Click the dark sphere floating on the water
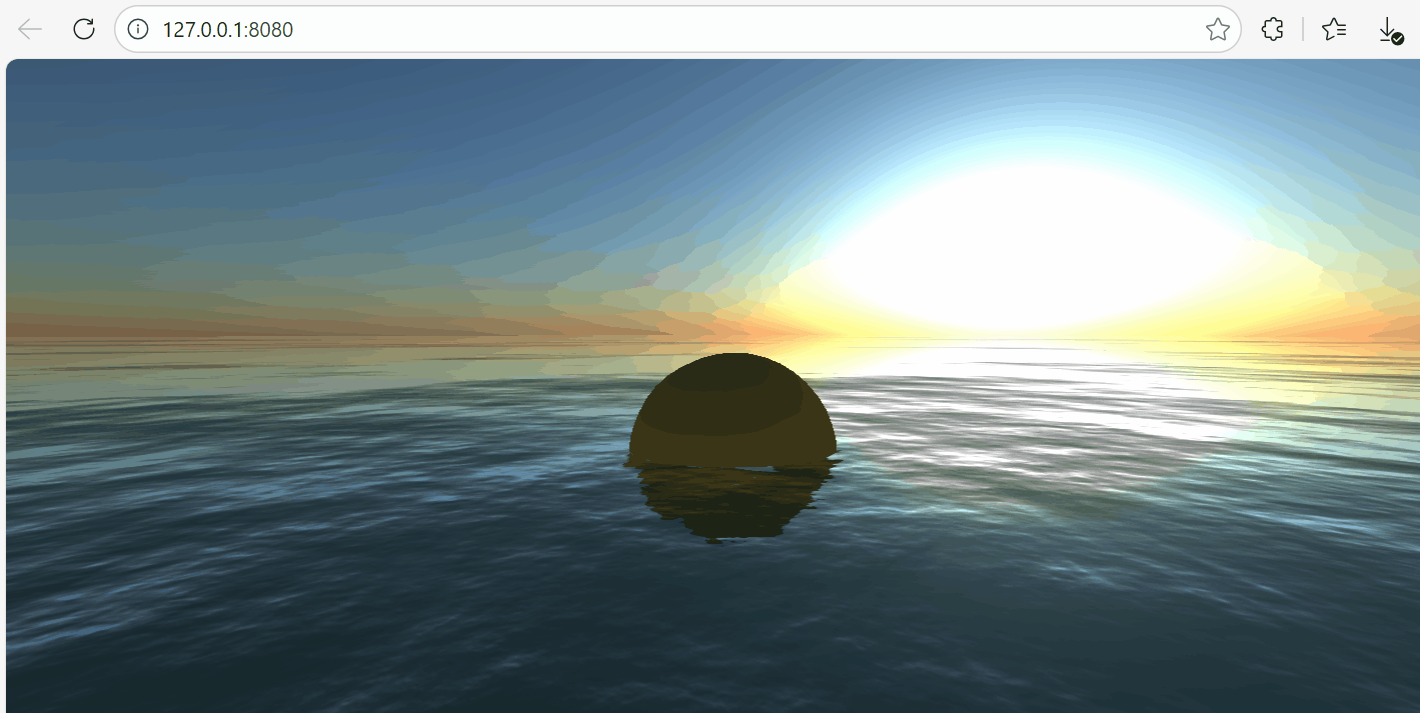Viewport: 1420px width, 713px height. point(733,410)
